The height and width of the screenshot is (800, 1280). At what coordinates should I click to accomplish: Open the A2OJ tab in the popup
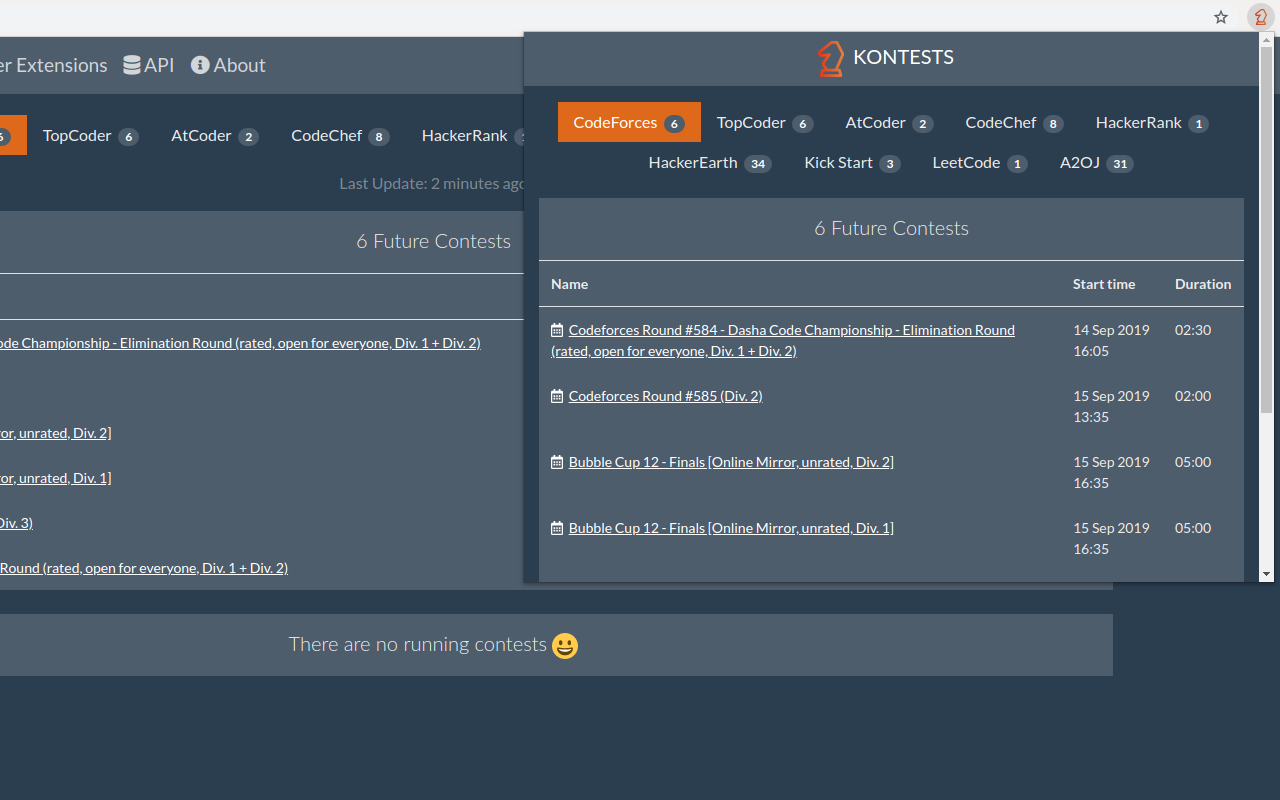[1097, 162]
